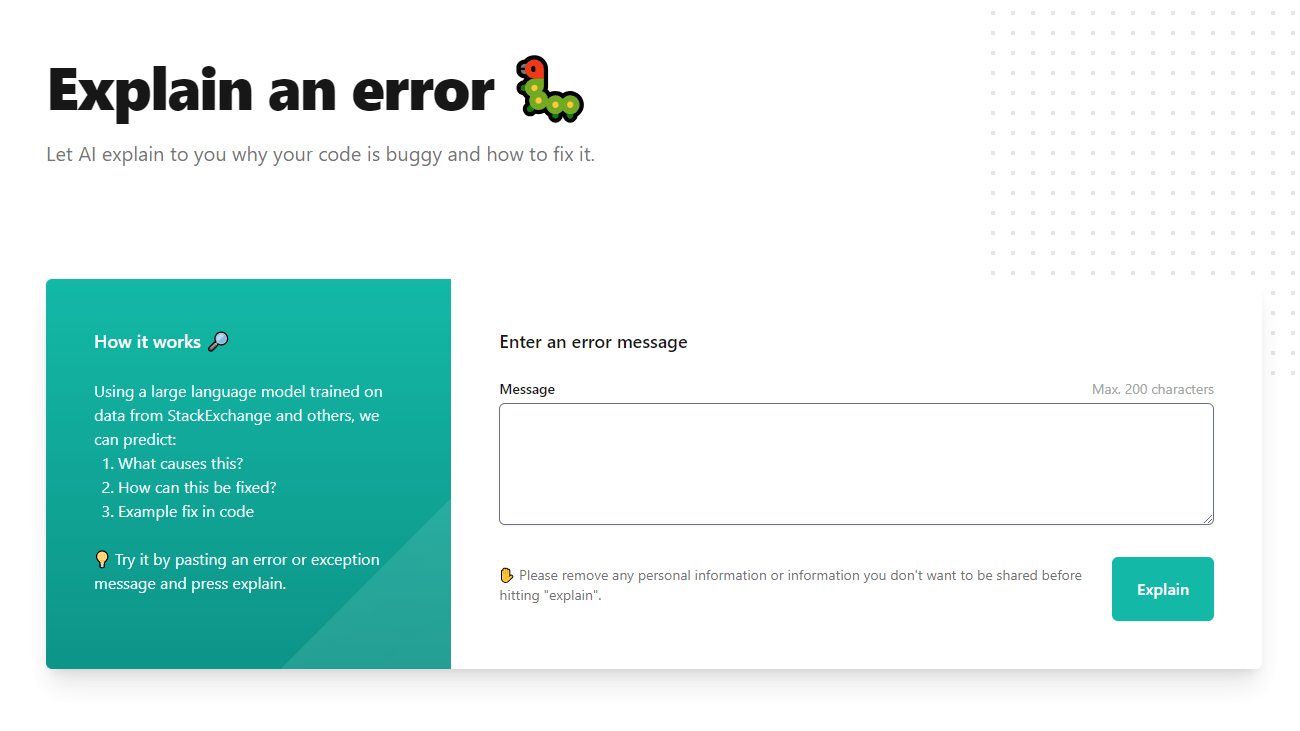Click the raised hand warning icon
Viewport: 1300px width, 731px height.
coord(507,575)
